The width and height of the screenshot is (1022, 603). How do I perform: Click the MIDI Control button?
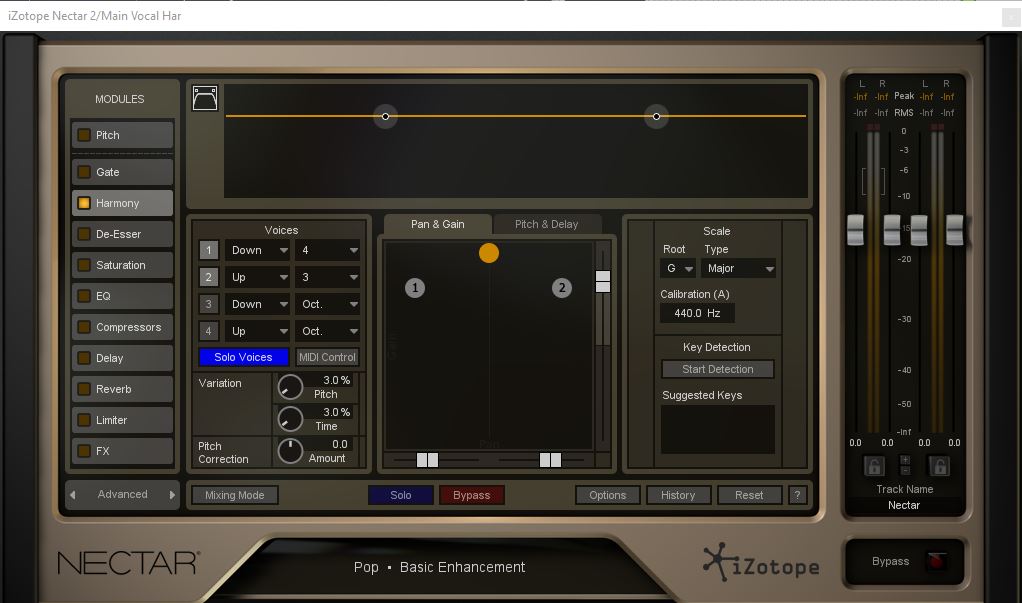click(x=327, y=357)
